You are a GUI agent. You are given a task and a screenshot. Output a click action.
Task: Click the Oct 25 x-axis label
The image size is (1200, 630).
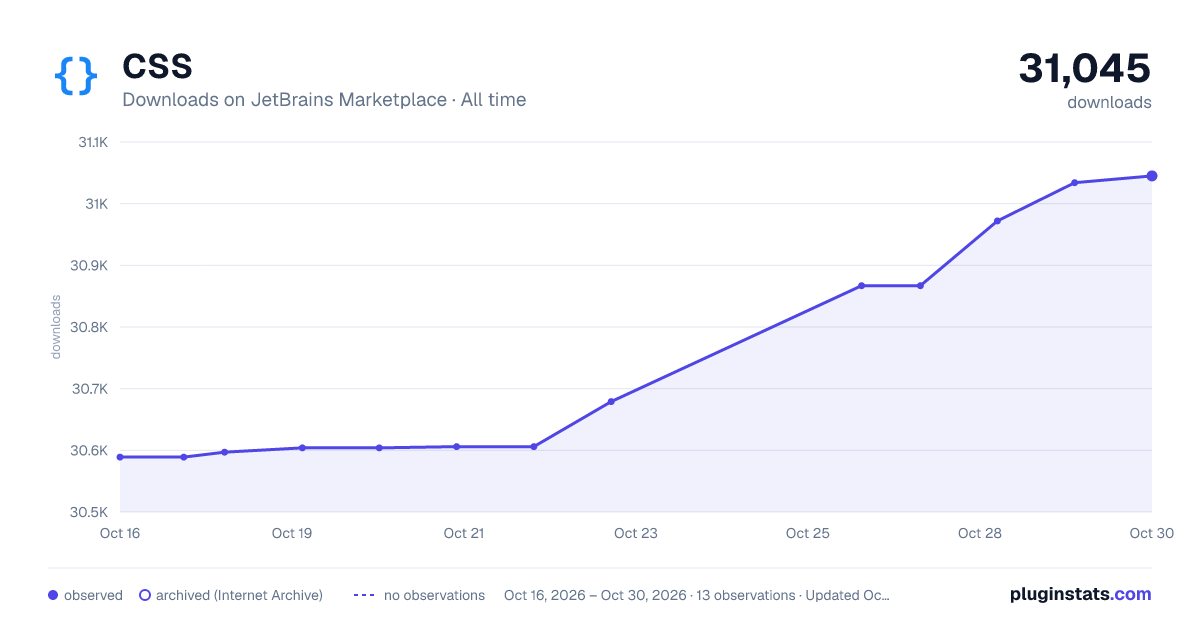click(x=808, y=533)
